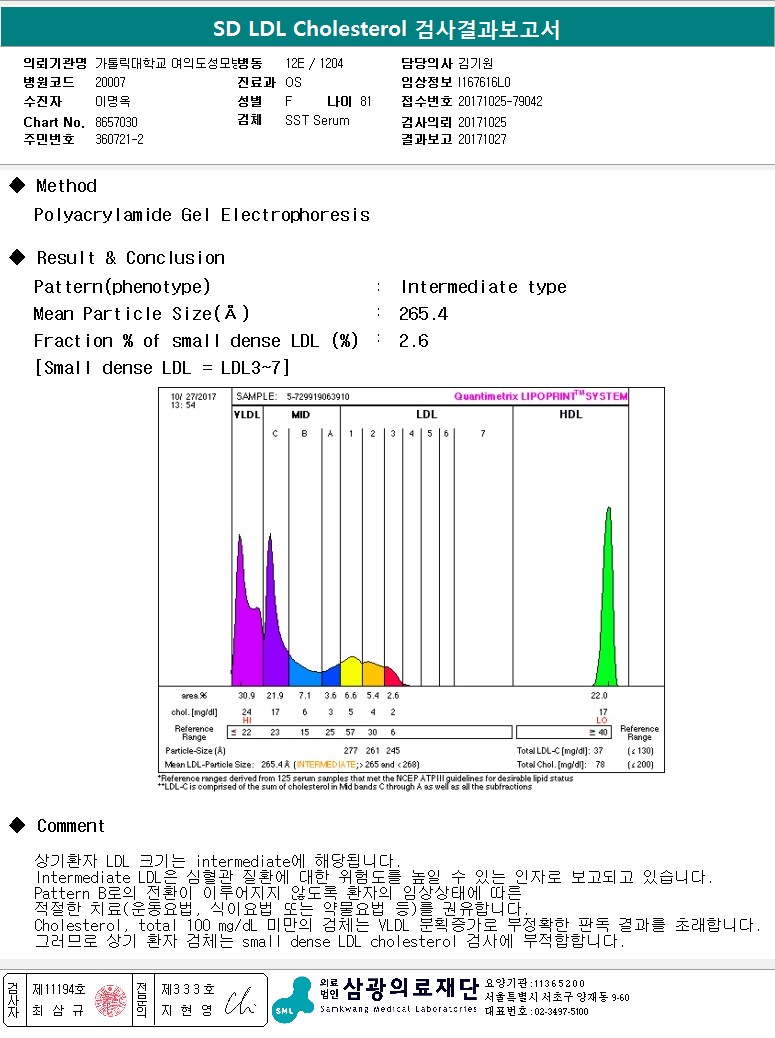
Task: Click the diamond bullet before Comment
Action: (x=17, y=825)
